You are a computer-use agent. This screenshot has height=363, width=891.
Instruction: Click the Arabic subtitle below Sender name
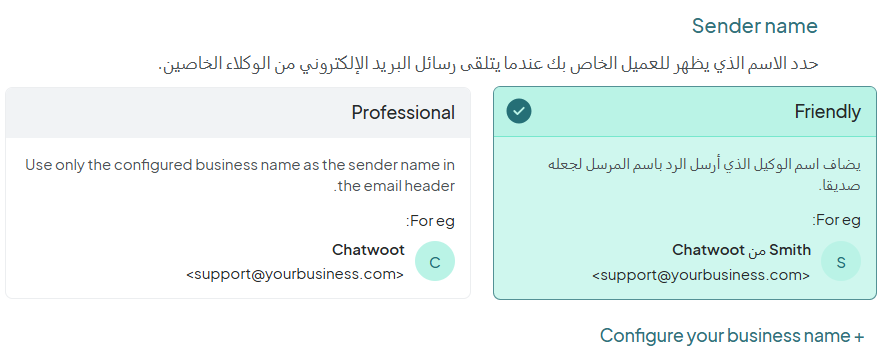[x=488, y=64]
